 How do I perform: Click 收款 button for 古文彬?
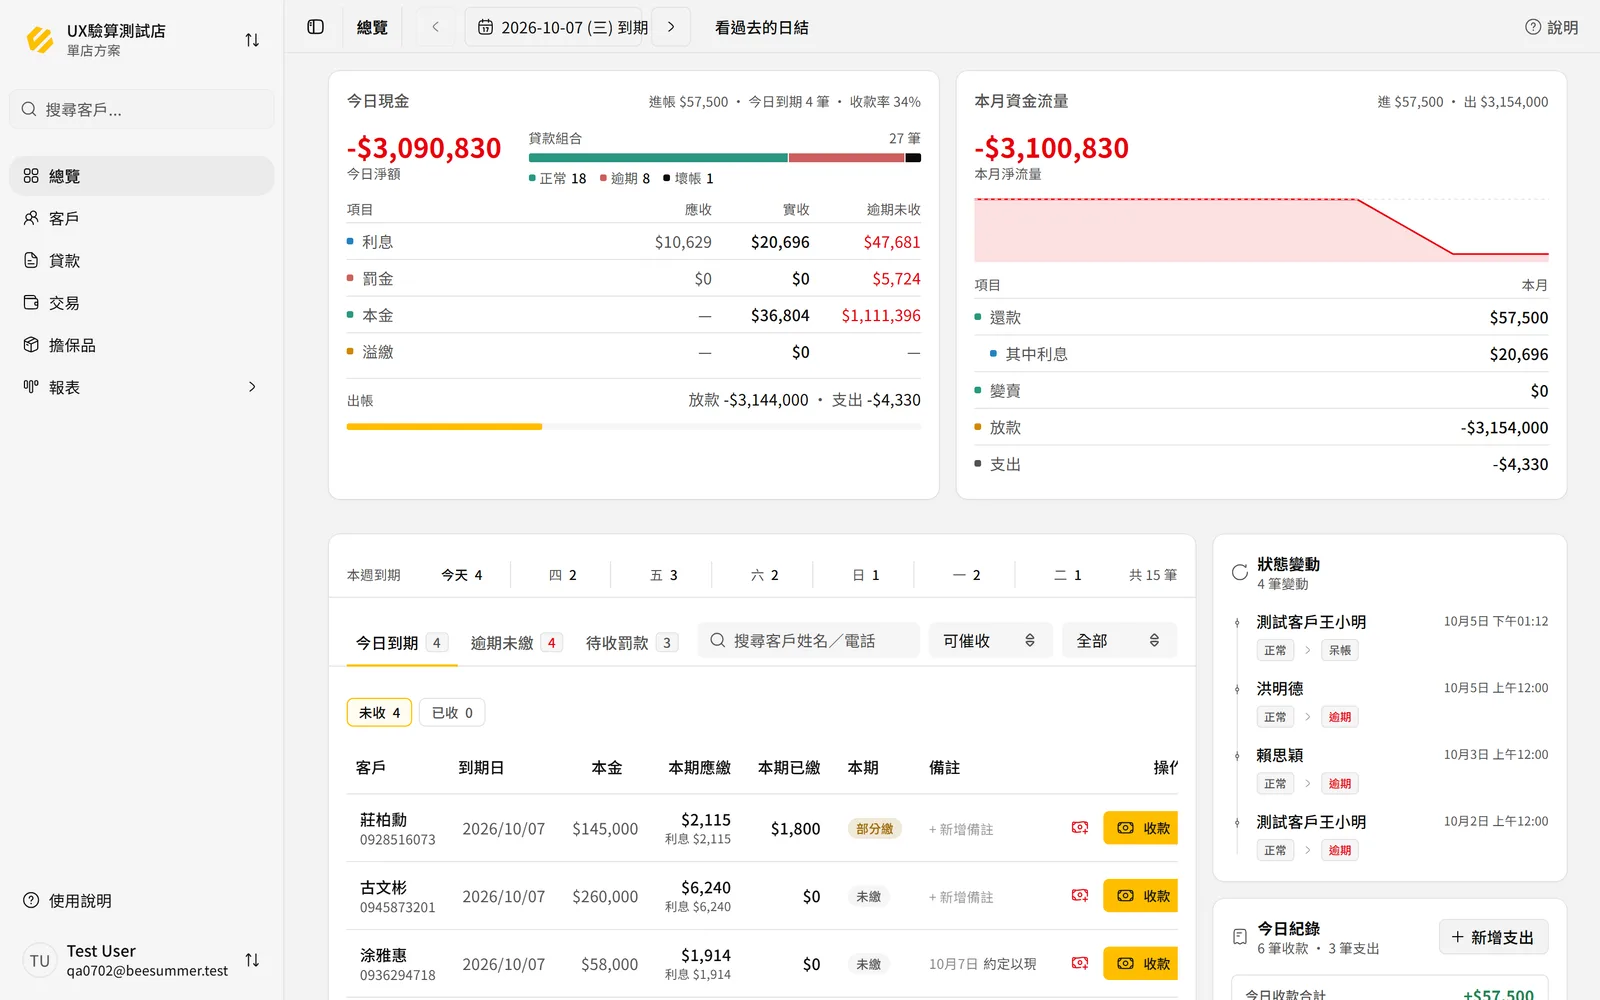coord(1141,896)
